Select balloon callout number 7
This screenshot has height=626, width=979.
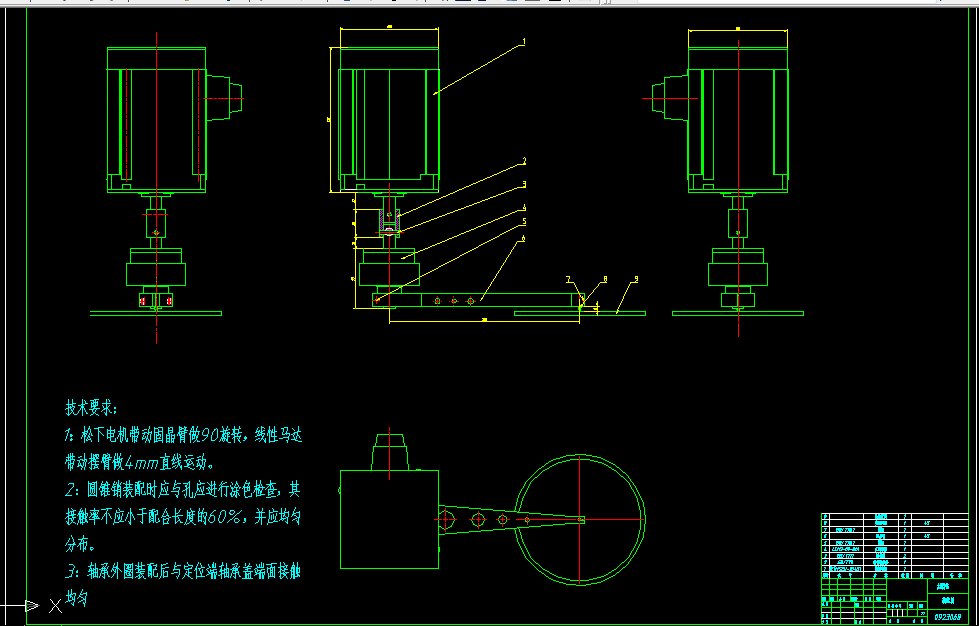(x=568, y=279)
